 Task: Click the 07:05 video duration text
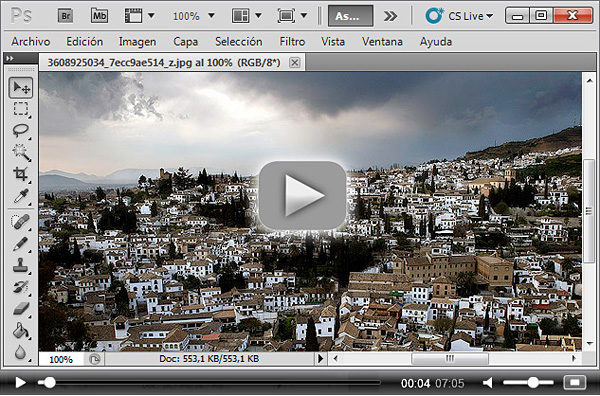click(450, 383)
